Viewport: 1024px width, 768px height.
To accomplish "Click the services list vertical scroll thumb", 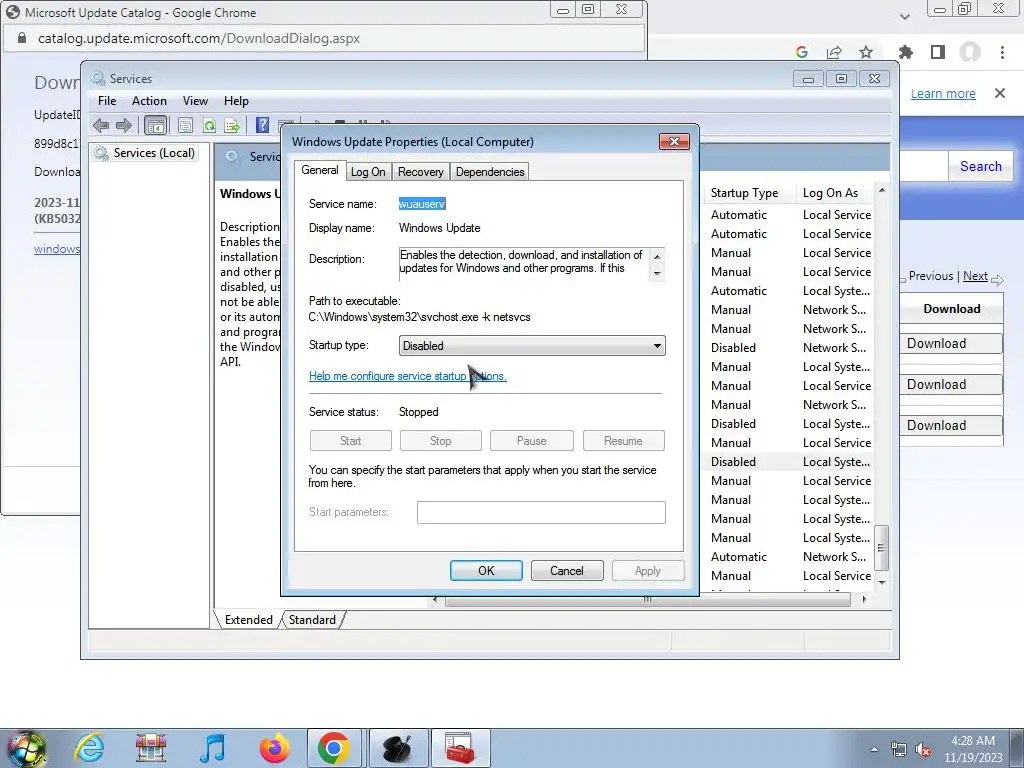I will tap(882, 548).
